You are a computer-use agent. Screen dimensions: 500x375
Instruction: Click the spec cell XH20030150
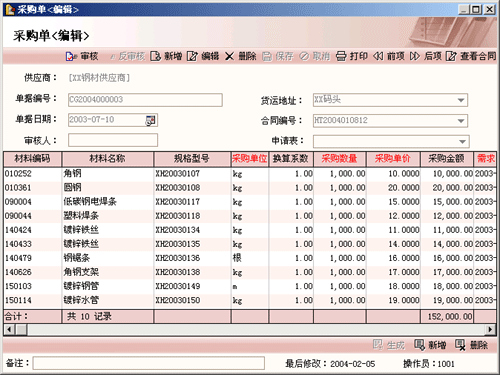[x=192, y=300]
